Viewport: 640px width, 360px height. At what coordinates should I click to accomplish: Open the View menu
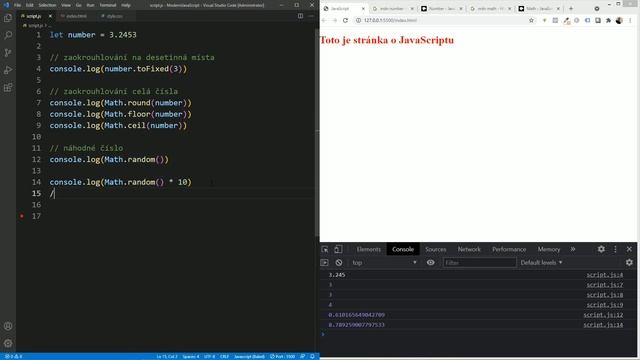pyautogui.click(x=66, y=5)
